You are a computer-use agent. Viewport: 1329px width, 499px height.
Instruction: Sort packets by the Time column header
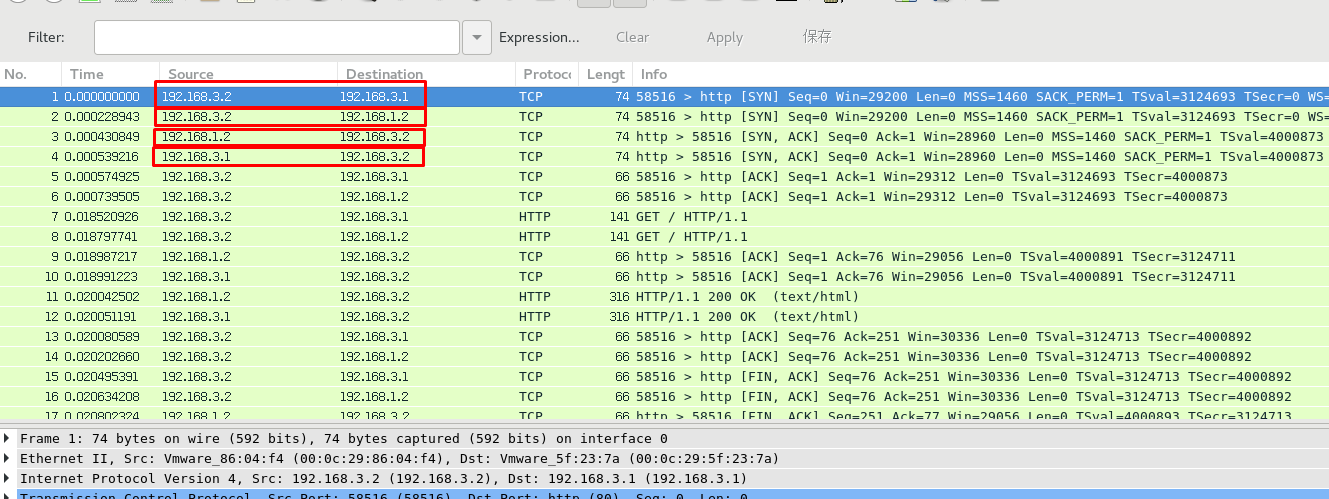tap(87, 74)
